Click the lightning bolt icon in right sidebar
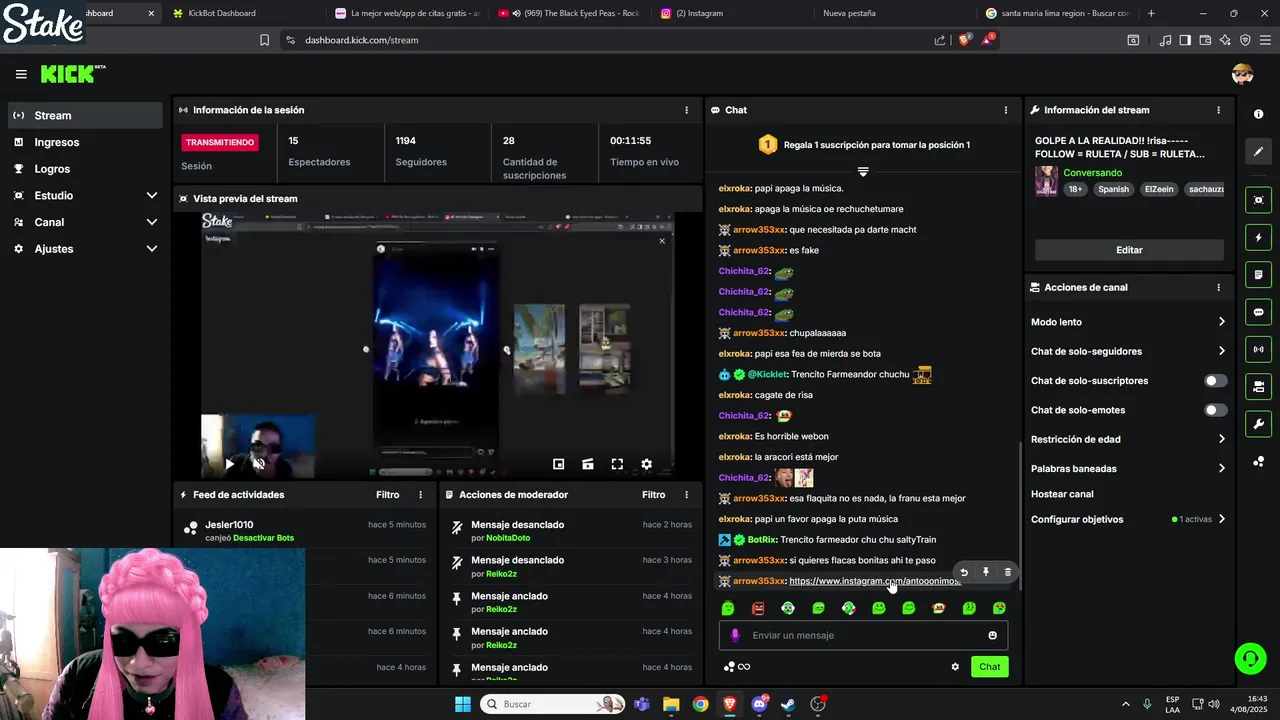1280x720 pixels. point(1258,238)
